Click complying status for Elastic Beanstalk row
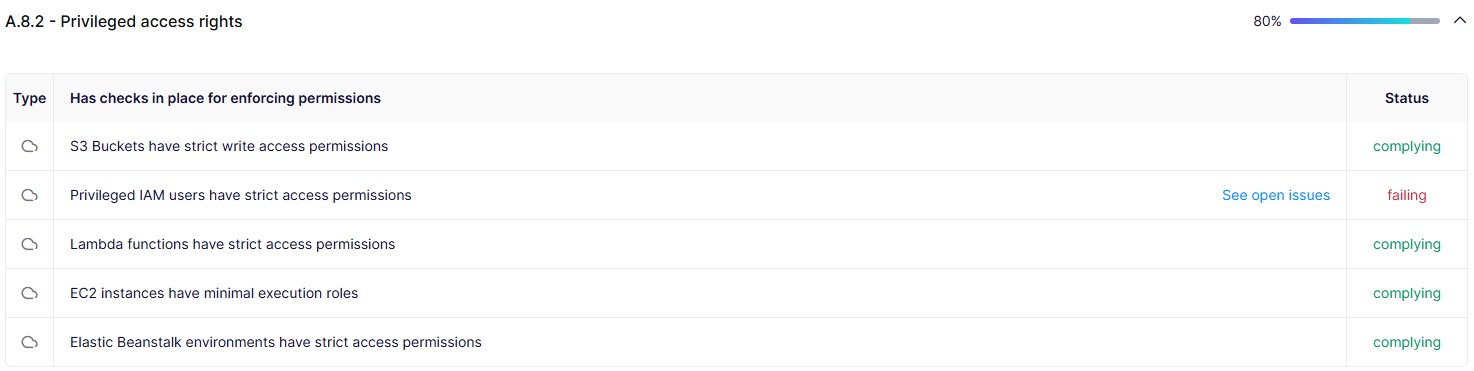The height and width of the screenshot is (371, 1474). 1407,342
